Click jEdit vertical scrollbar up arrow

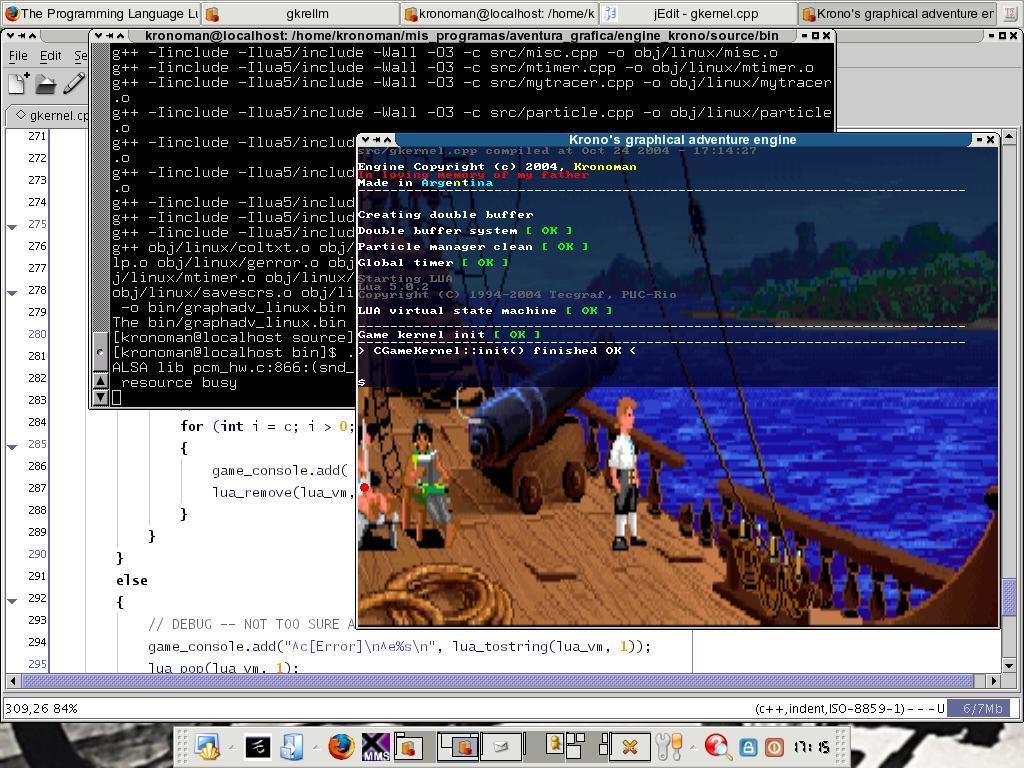(x=1010, y=137)
